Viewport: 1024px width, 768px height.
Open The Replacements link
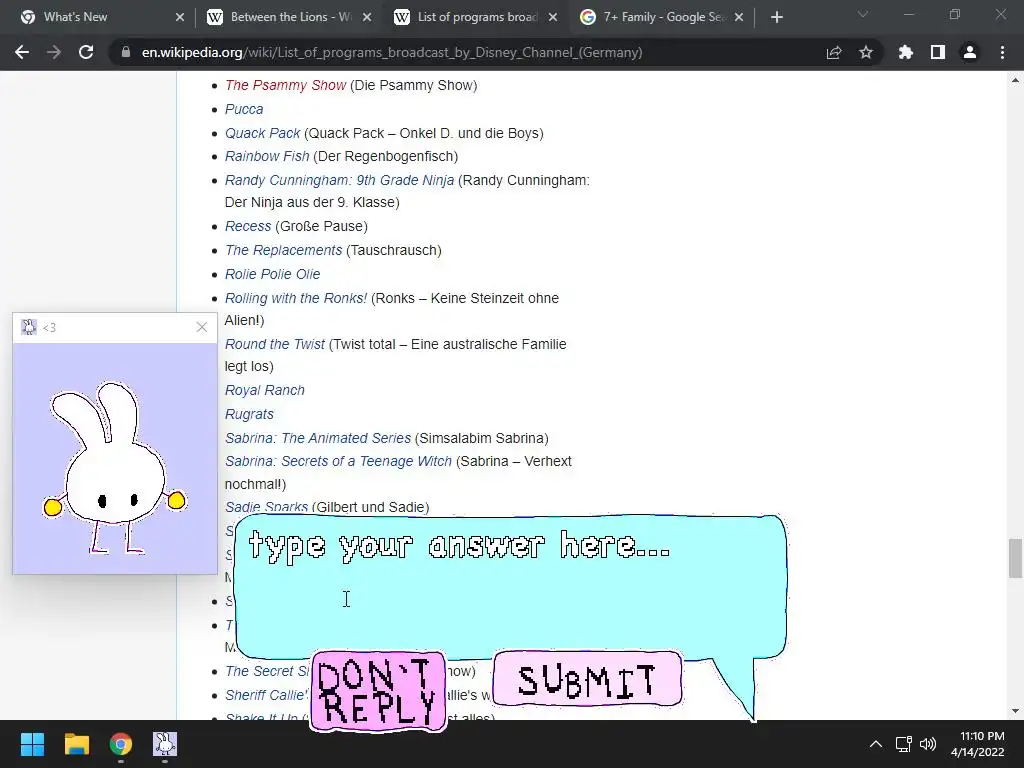(x=283, y=250)
